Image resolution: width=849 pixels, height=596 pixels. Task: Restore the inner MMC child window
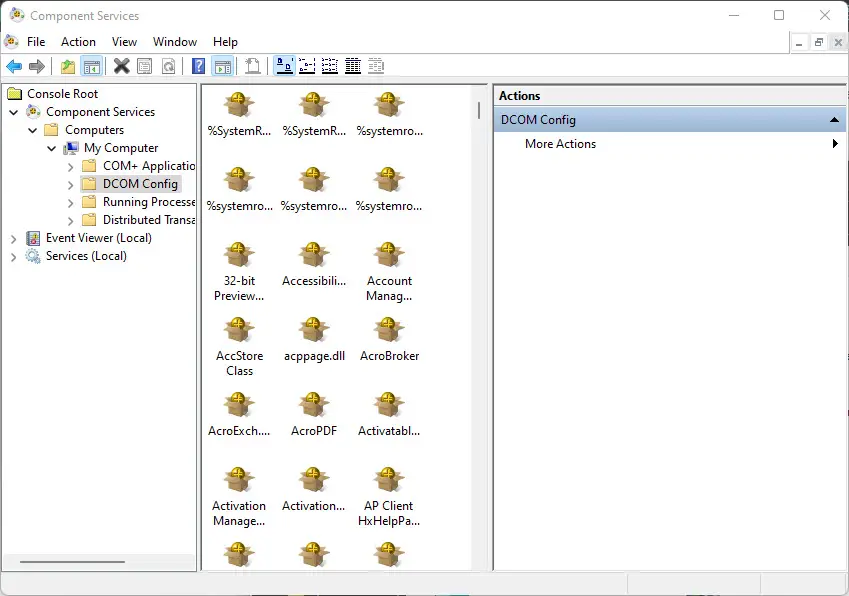pos(819,42)
